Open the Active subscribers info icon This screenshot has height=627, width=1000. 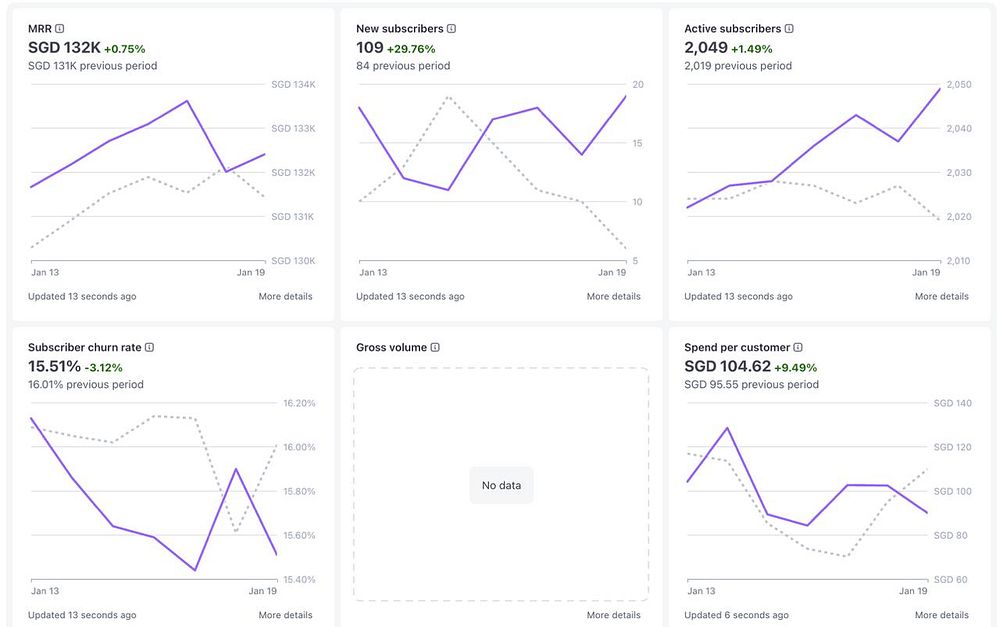click(x=789, y=29)
